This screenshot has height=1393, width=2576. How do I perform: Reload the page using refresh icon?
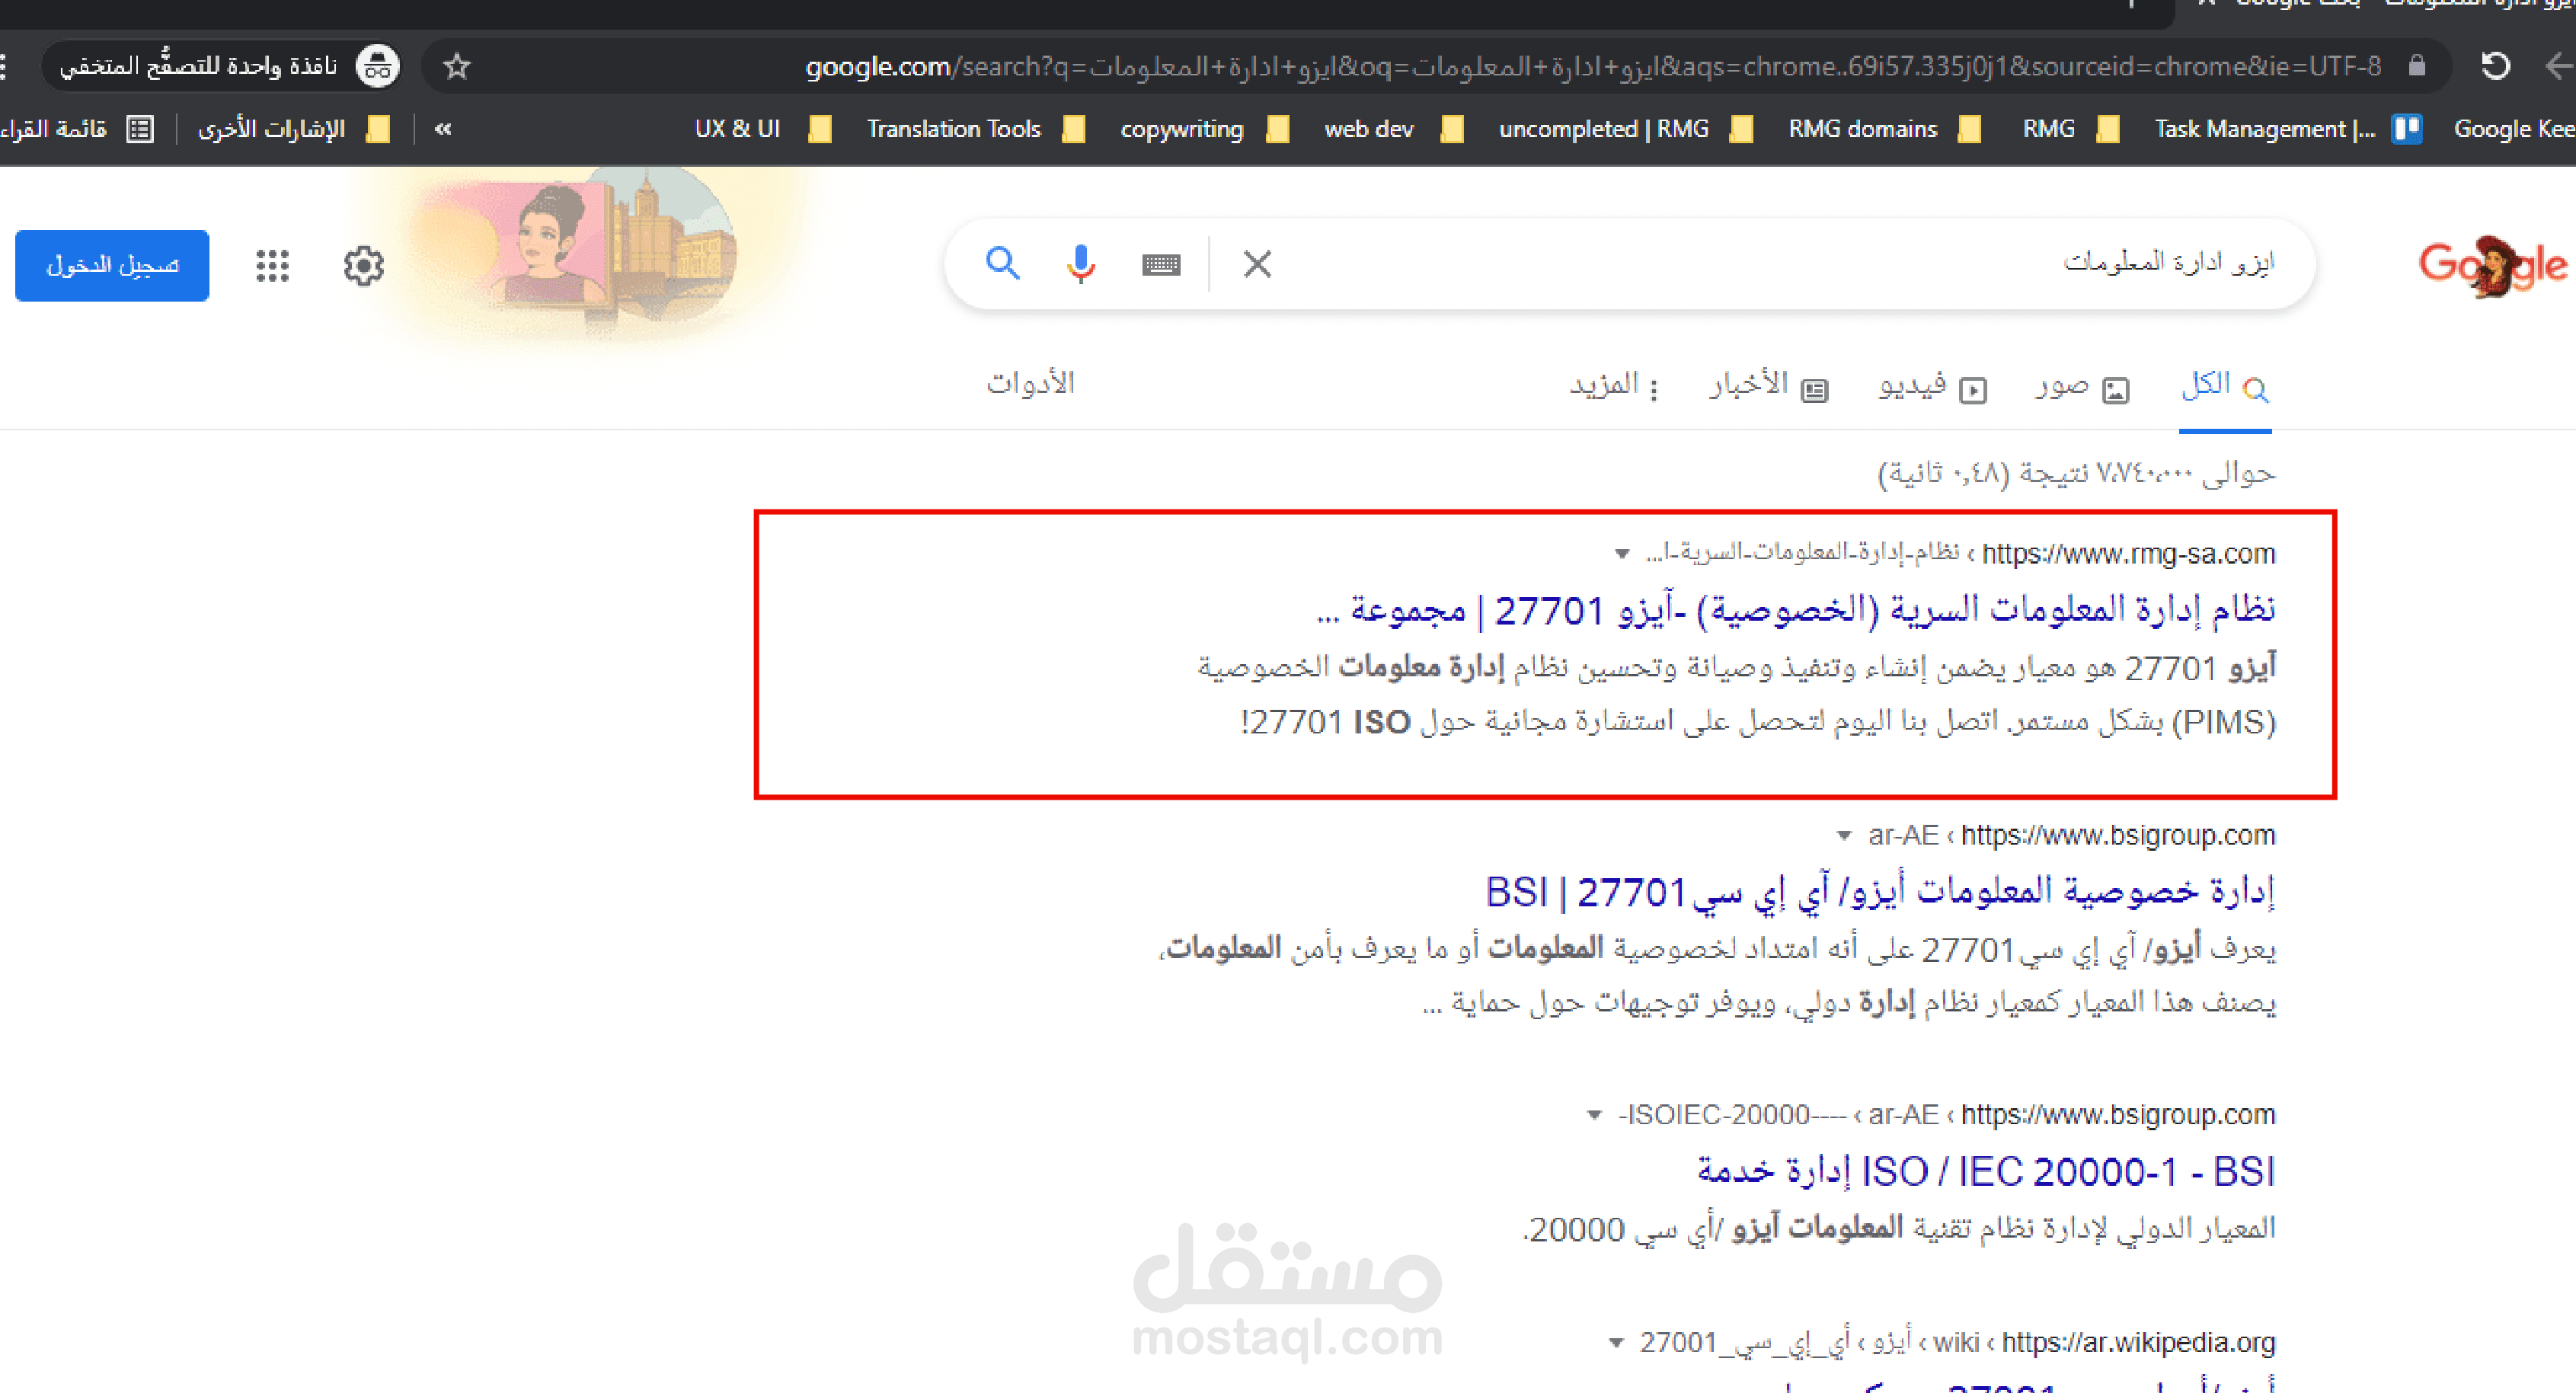2495,66
